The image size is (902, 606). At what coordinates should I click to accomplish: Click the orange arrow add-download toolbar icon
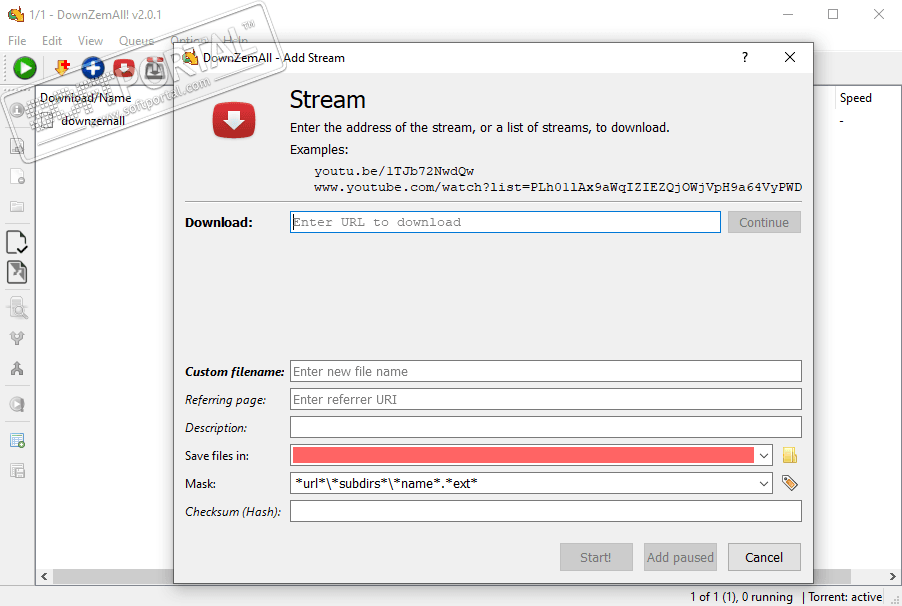point(62,68)
